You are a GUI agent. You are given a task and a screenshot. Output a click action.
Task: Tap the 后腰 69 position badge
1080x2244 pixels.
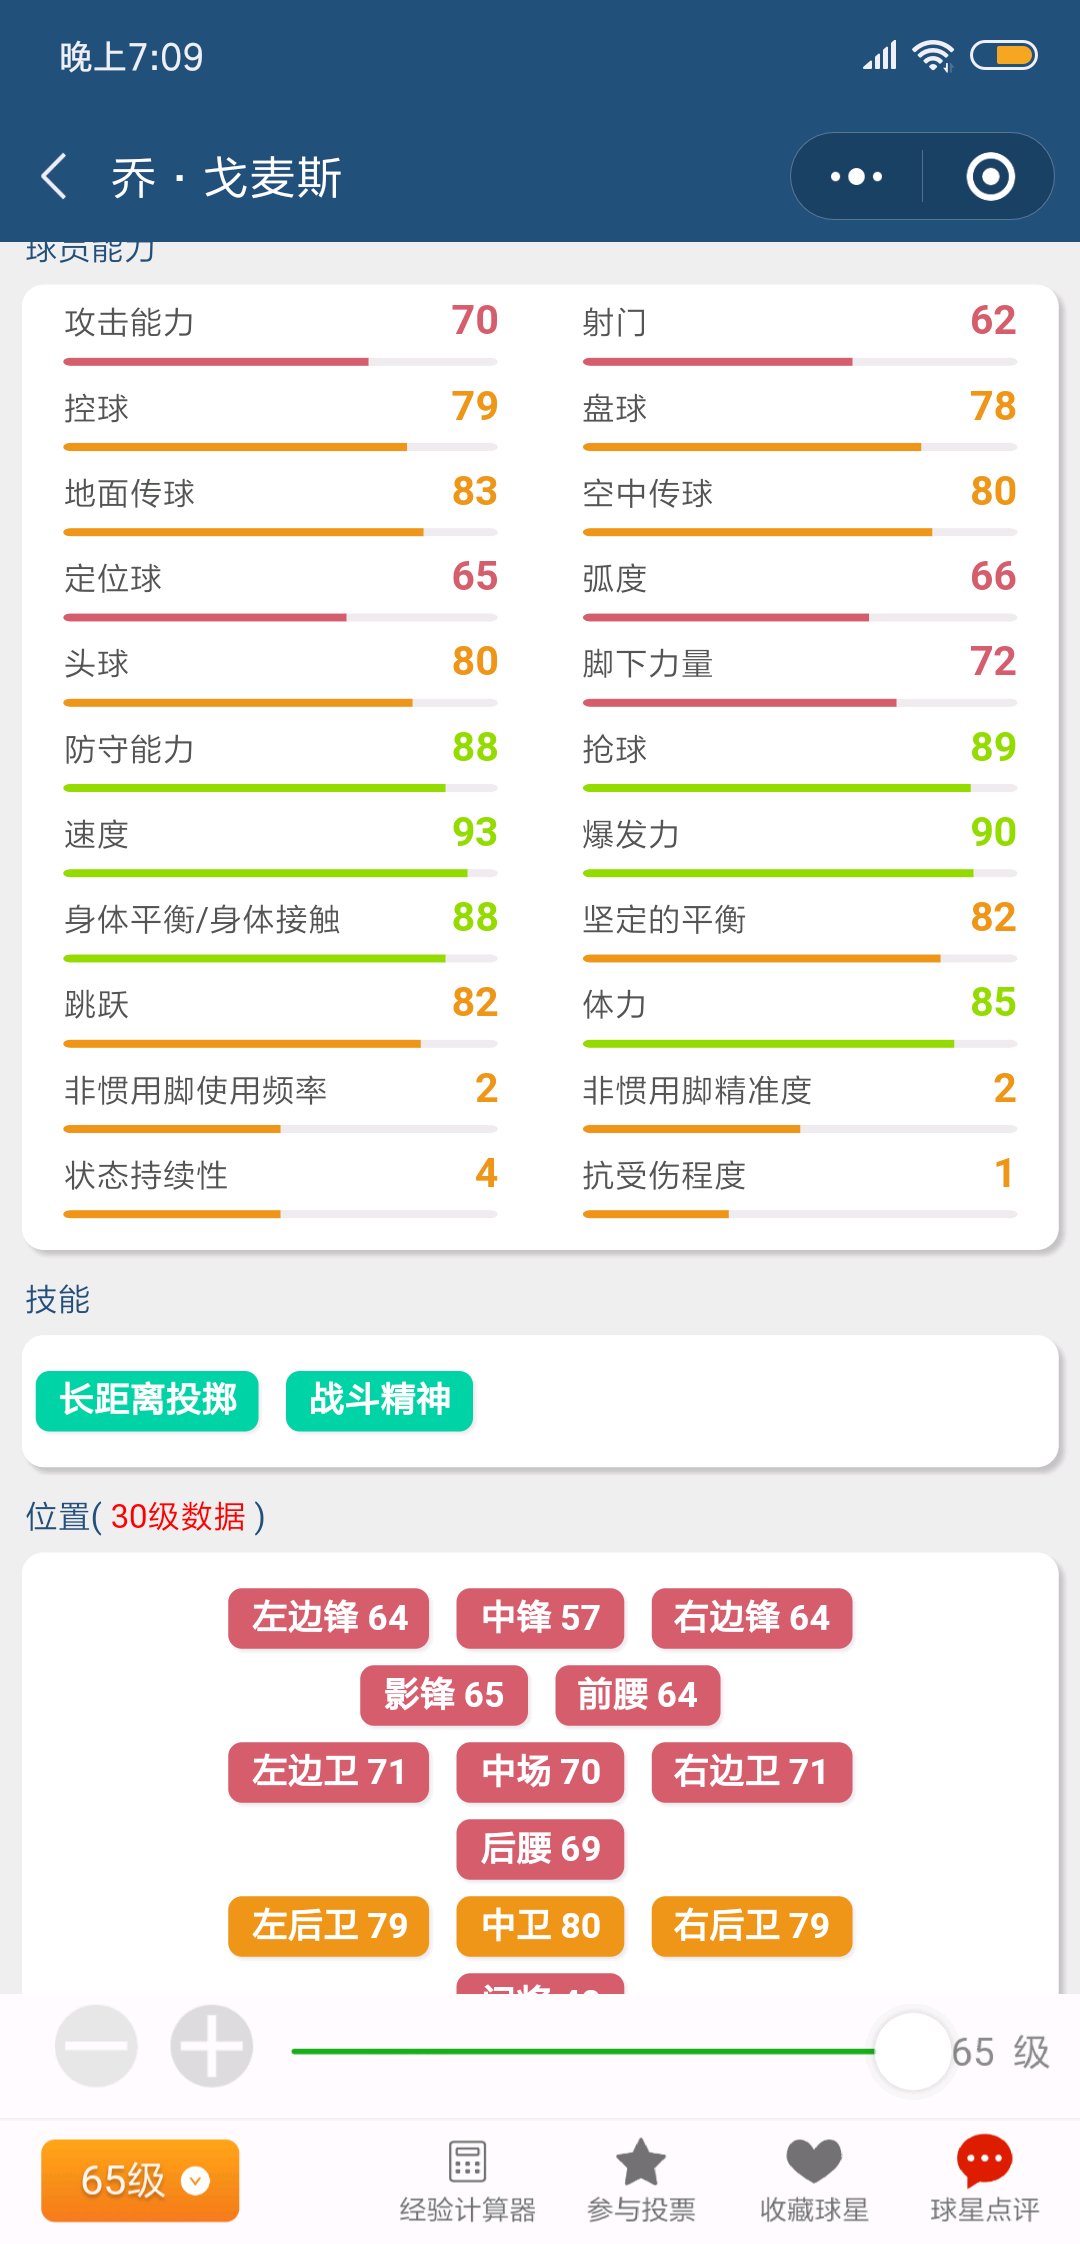pyautogui.click(x=540, y=1848)
